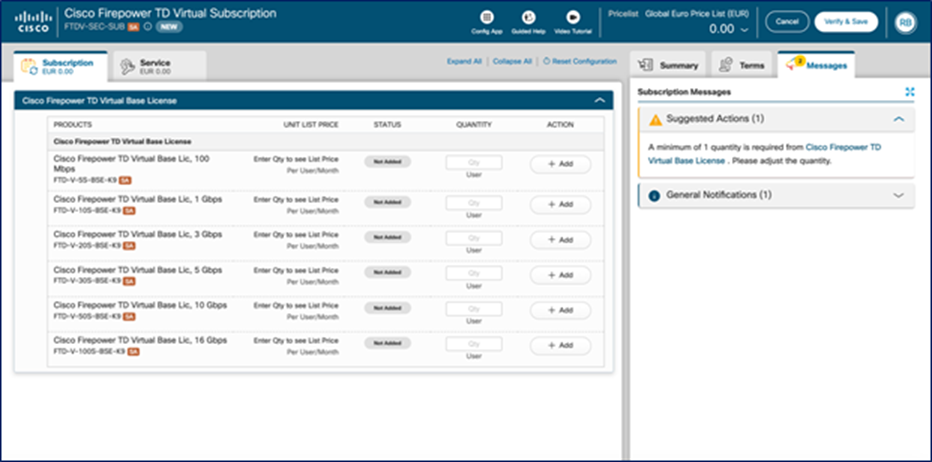Image resolution: width=932 pixels, height=462 pixels.
Task: Click 'Cisco Firepower TD Virtual Base Lic, 5 Gbps' text
Action: 138,270
